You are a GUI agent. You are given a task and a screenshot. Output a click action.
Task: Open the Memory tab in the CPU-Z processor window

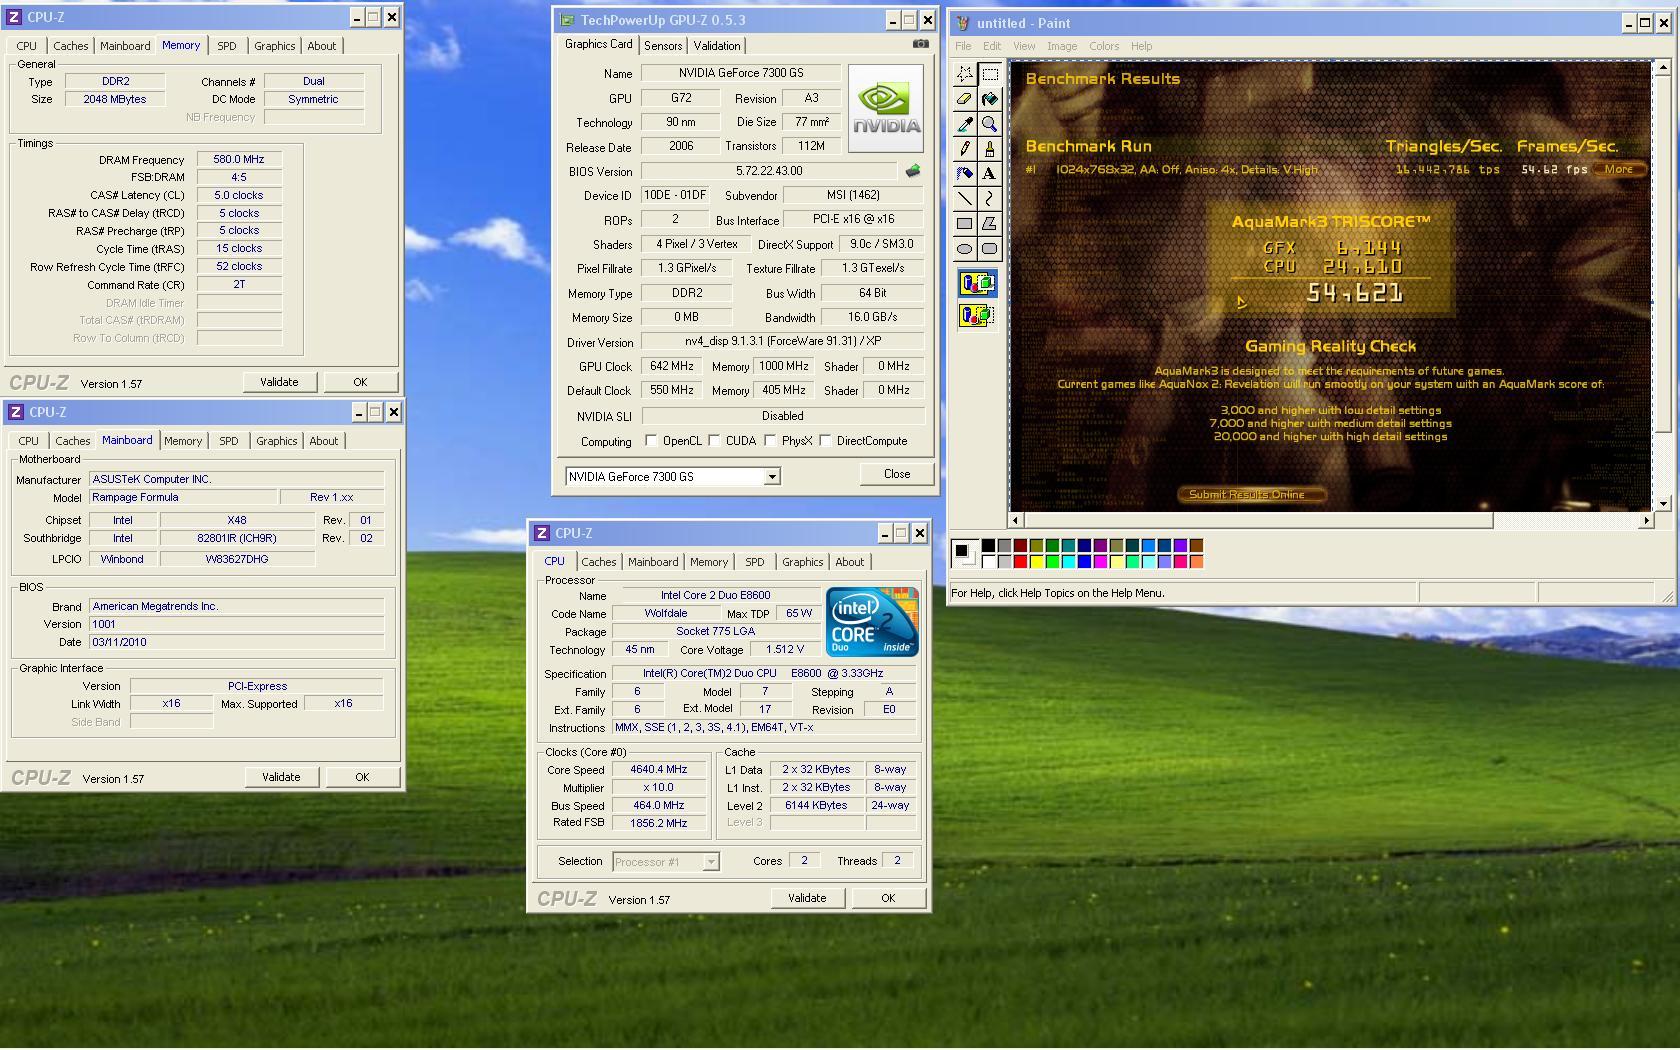708,562
